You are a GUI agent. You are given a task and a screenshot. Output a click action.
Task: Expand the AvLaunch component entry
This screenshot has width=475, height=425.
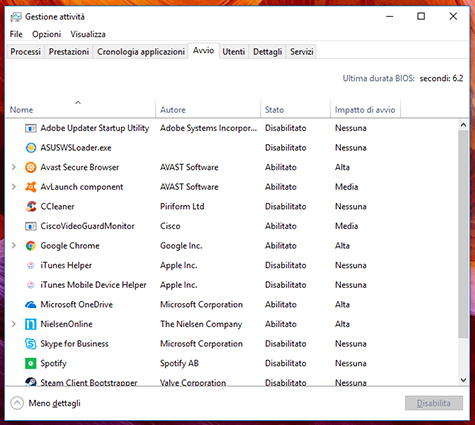click(14, 187)
